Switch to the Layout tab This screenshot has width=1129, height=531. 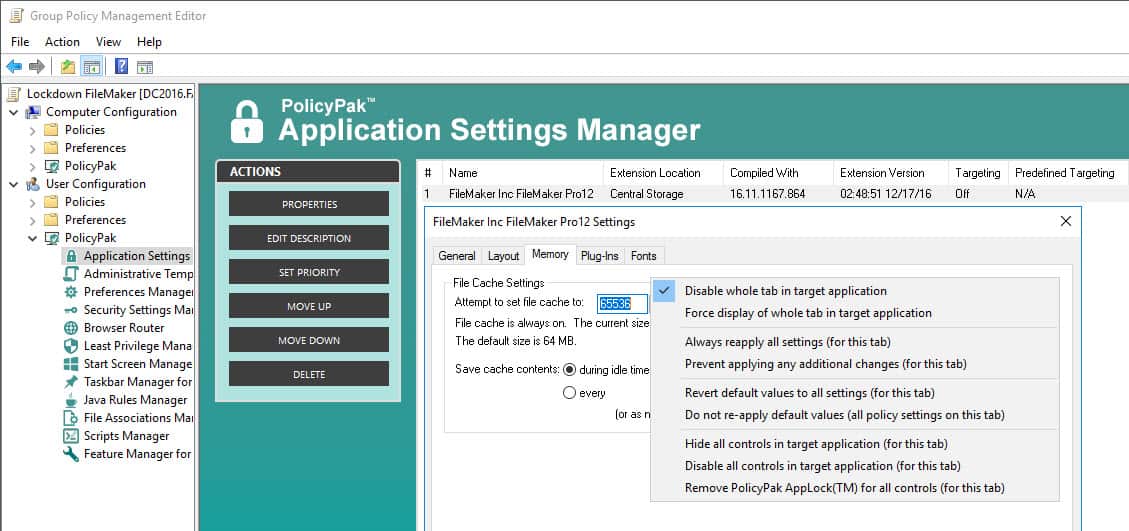tap(503, 256)
